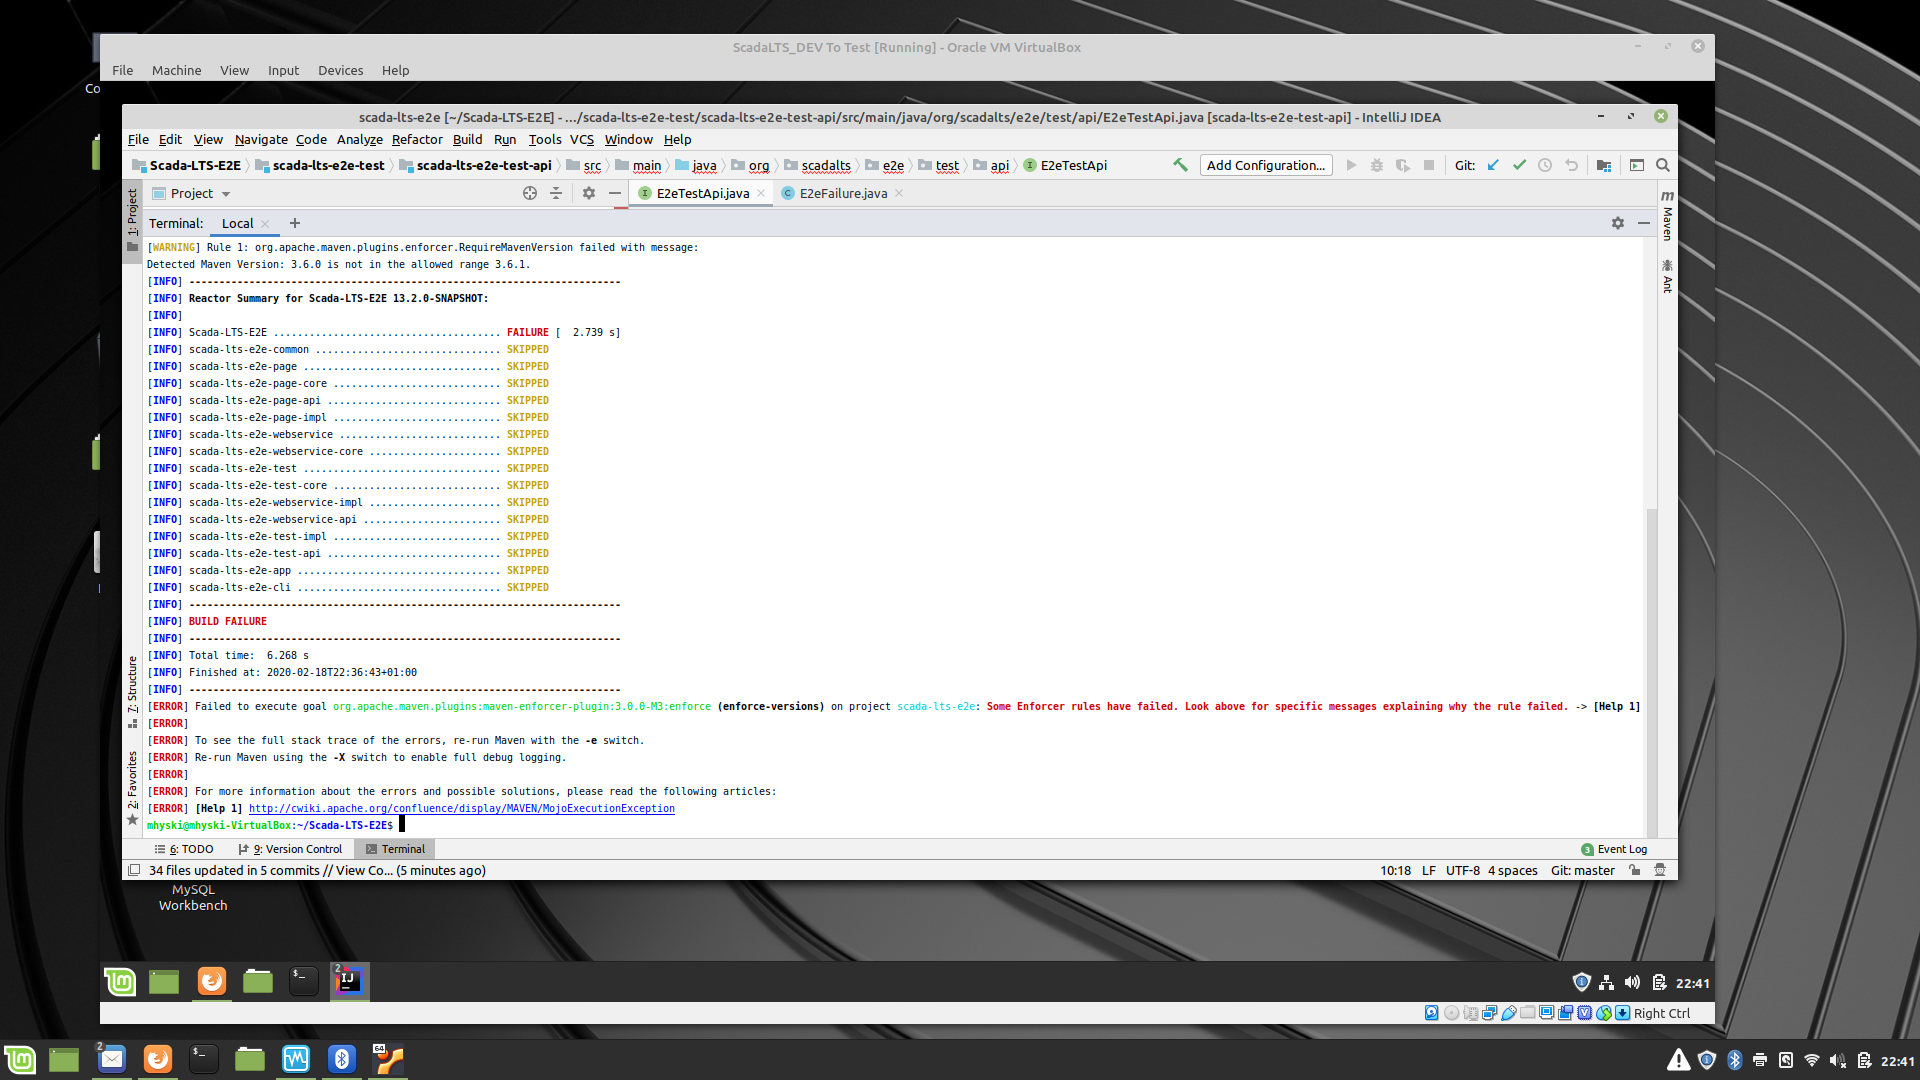Open the VCS menu
The width and height of the screenshot is (1920, 1080).
(x=582, y=139)
